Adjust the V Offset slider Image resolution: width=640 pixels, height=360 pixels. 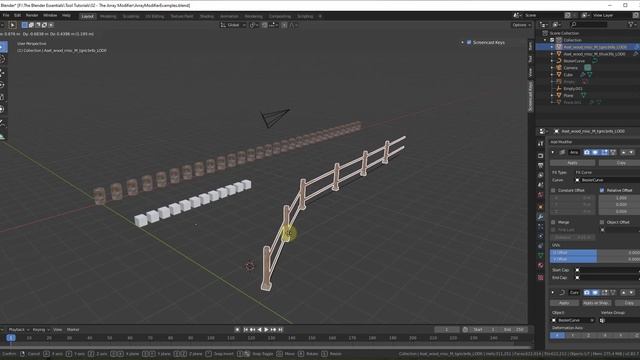coord(595,259)
